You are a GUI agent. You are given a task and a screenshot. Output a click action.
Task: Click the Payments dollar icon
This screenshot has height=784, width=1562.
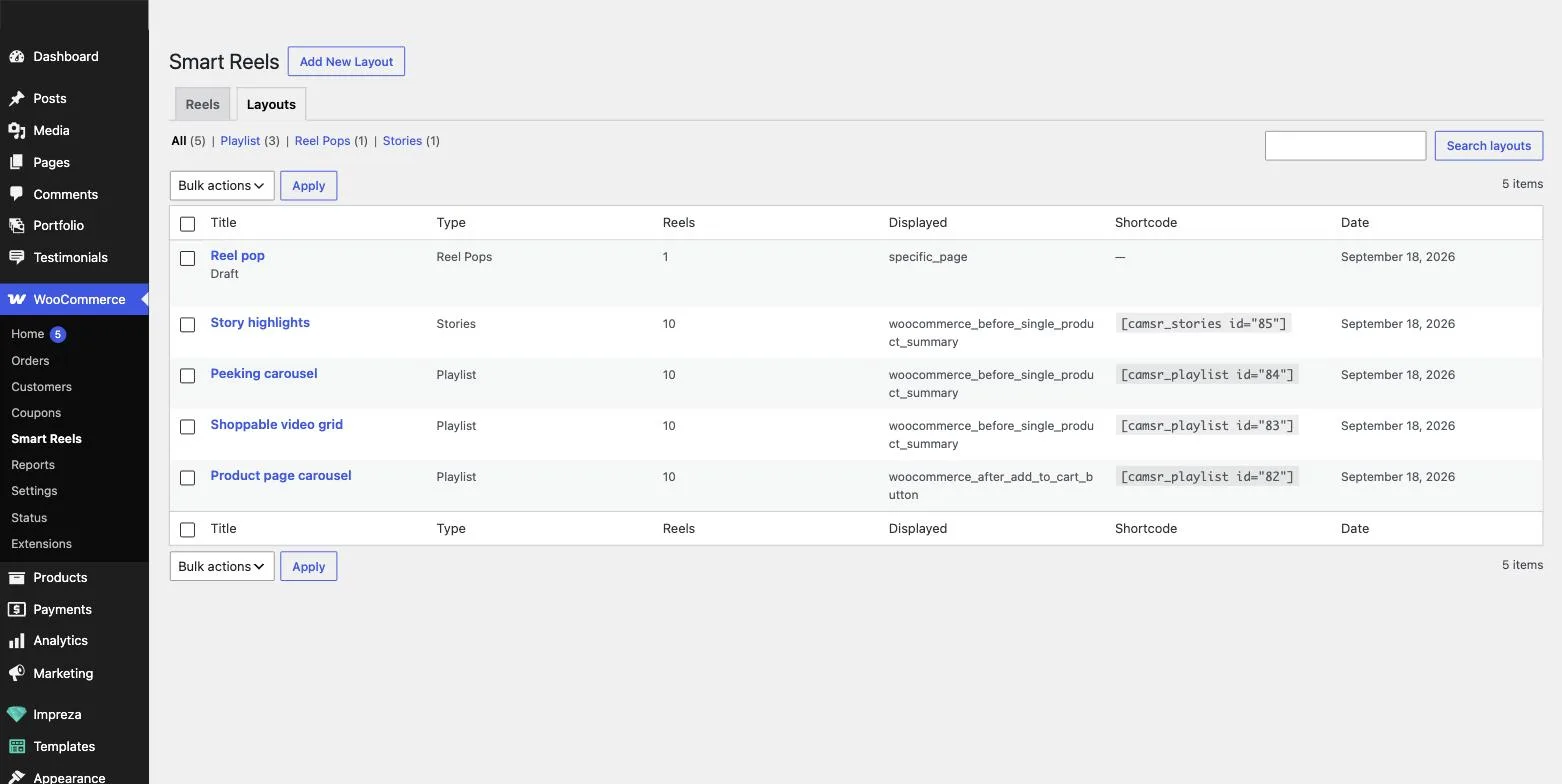16,610
